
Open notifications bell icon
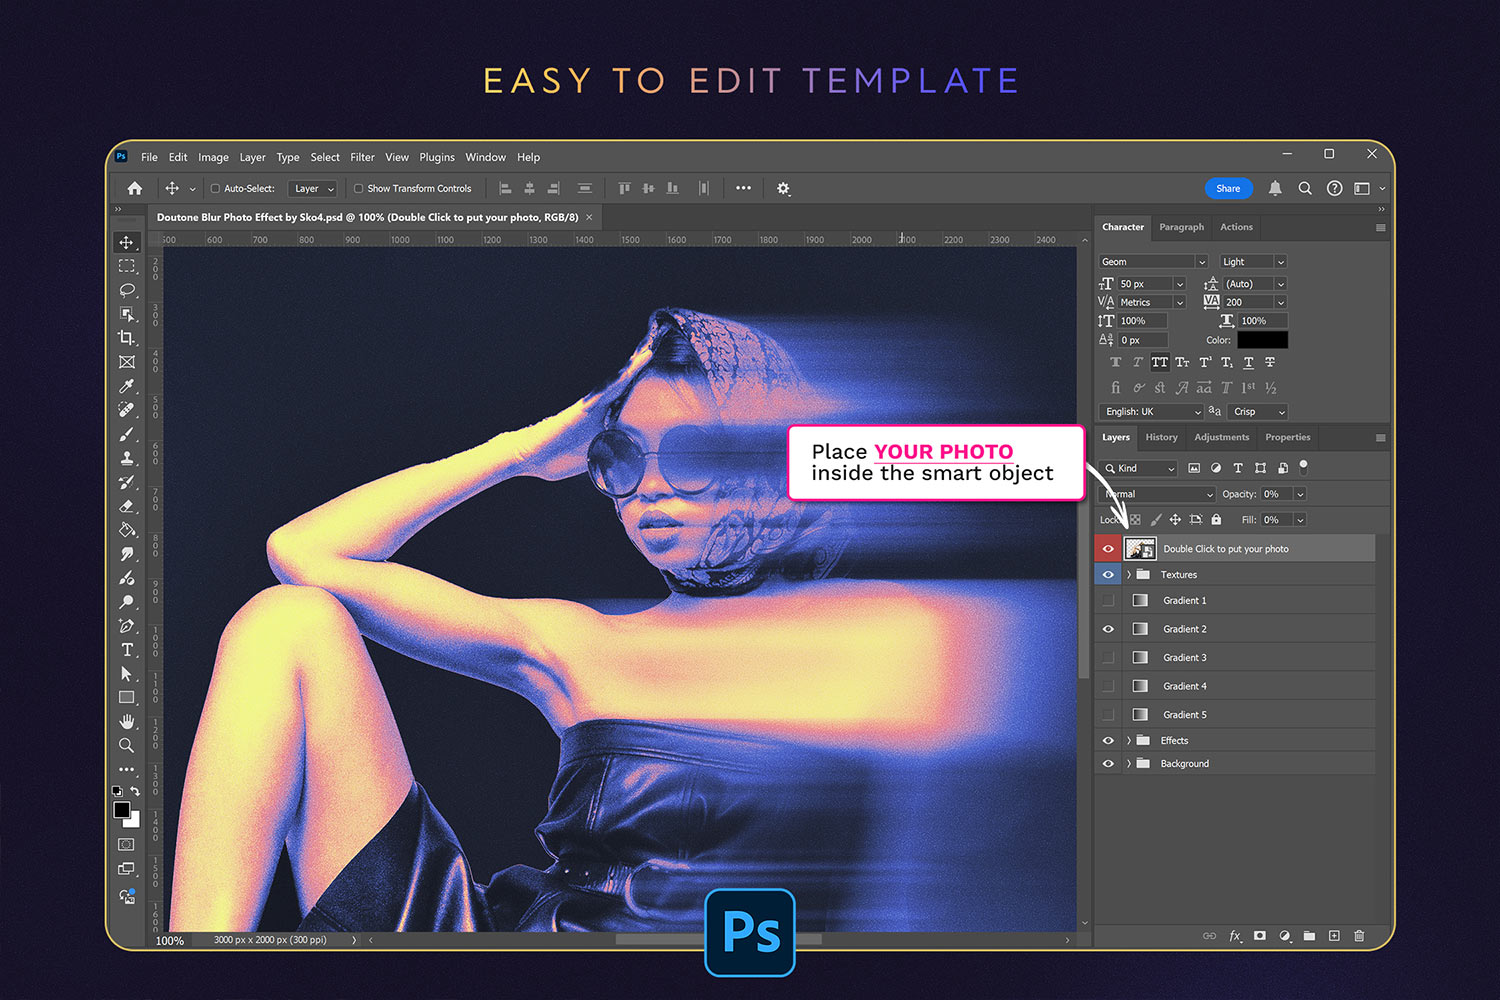[x=1275, y=188]
